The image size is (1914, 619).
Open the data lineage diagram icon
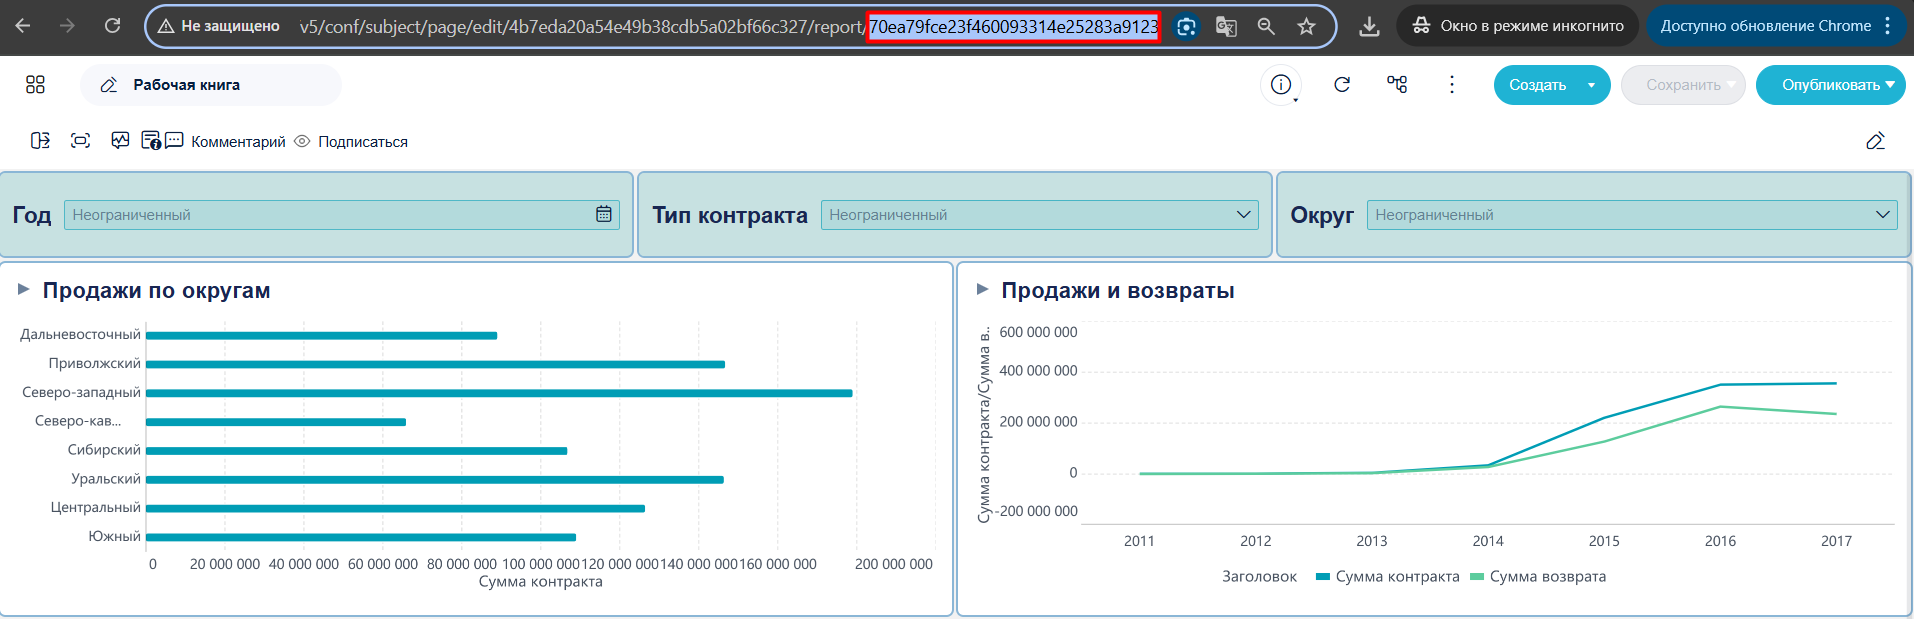[x=1397, y=85]
